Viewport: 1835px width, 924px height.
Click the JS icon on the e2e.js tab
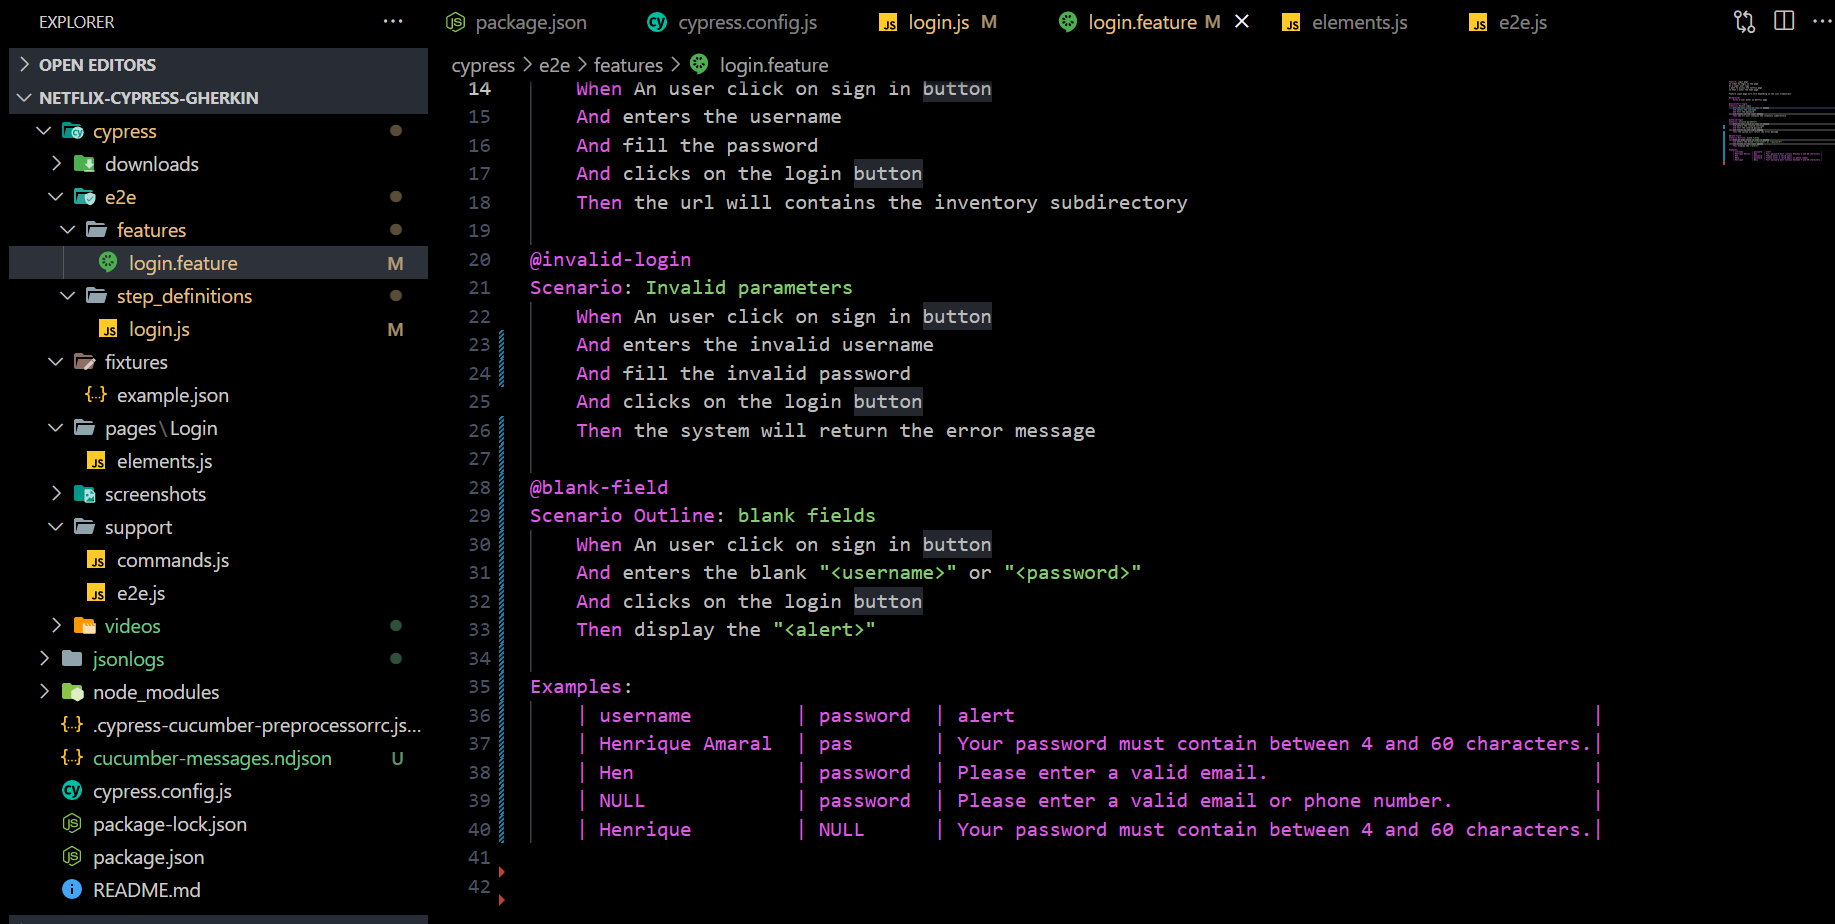1478,21
